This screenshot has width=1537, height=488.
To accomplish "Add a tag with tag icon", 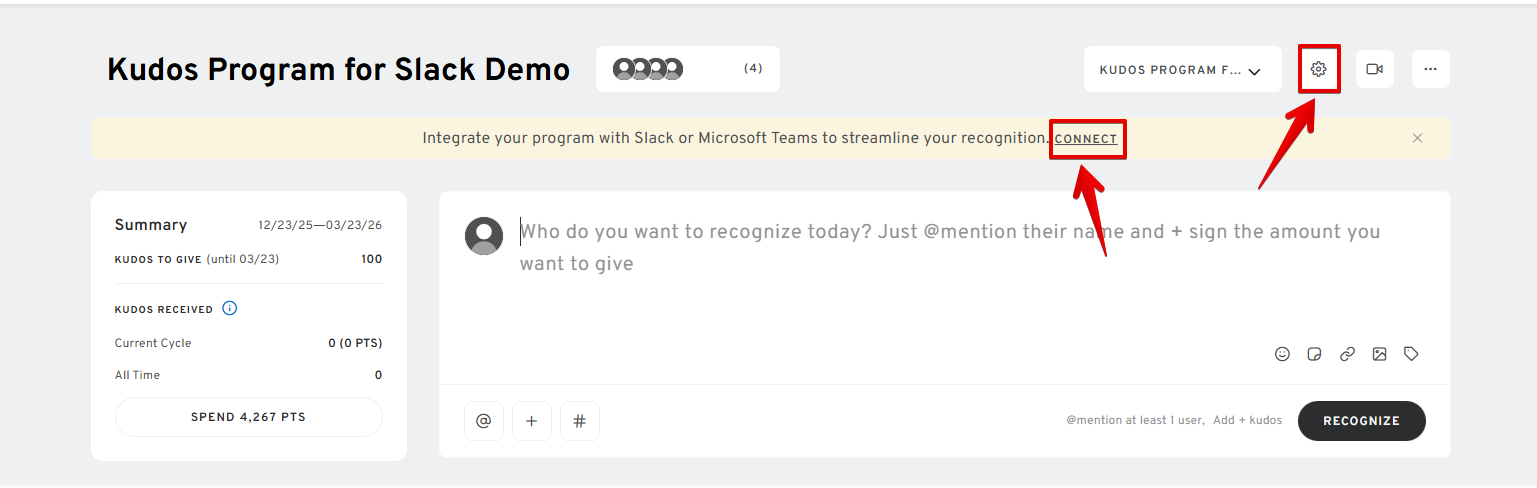I will [1411, 354].
